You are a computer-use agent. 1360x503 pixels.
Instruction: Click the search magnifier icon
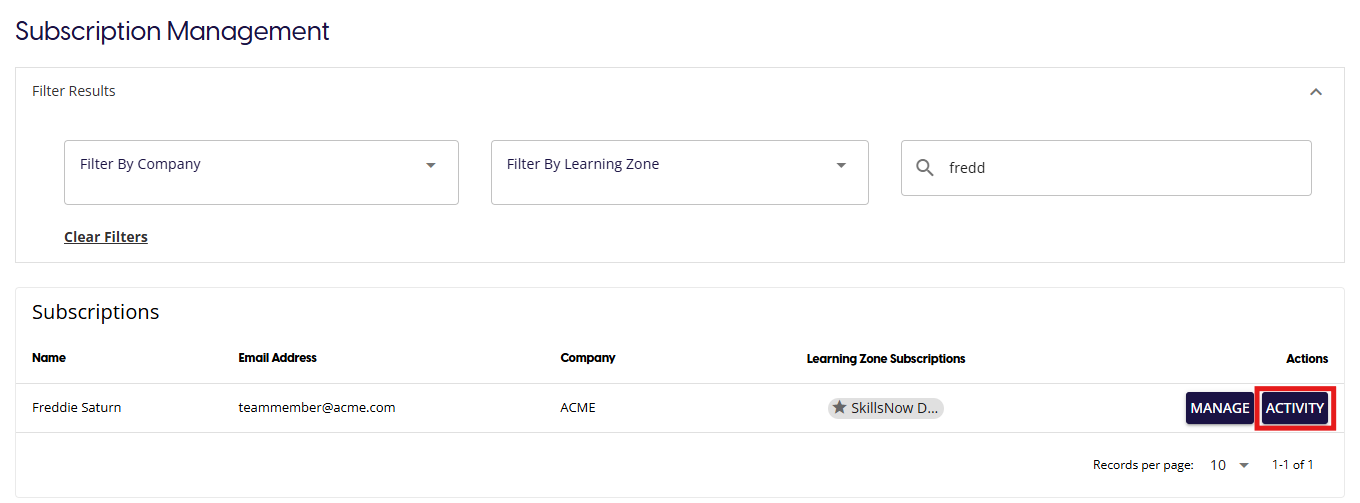click(925, 168)
